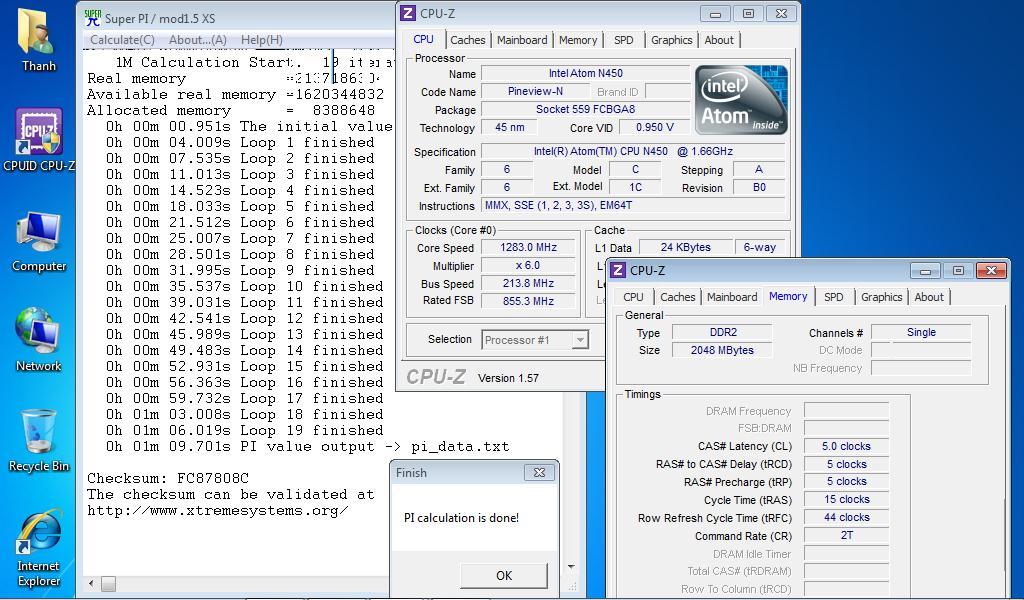Click OK in the Finish dialog
The width and height of the screenshot is (1024, 600).
pos(504,575)
